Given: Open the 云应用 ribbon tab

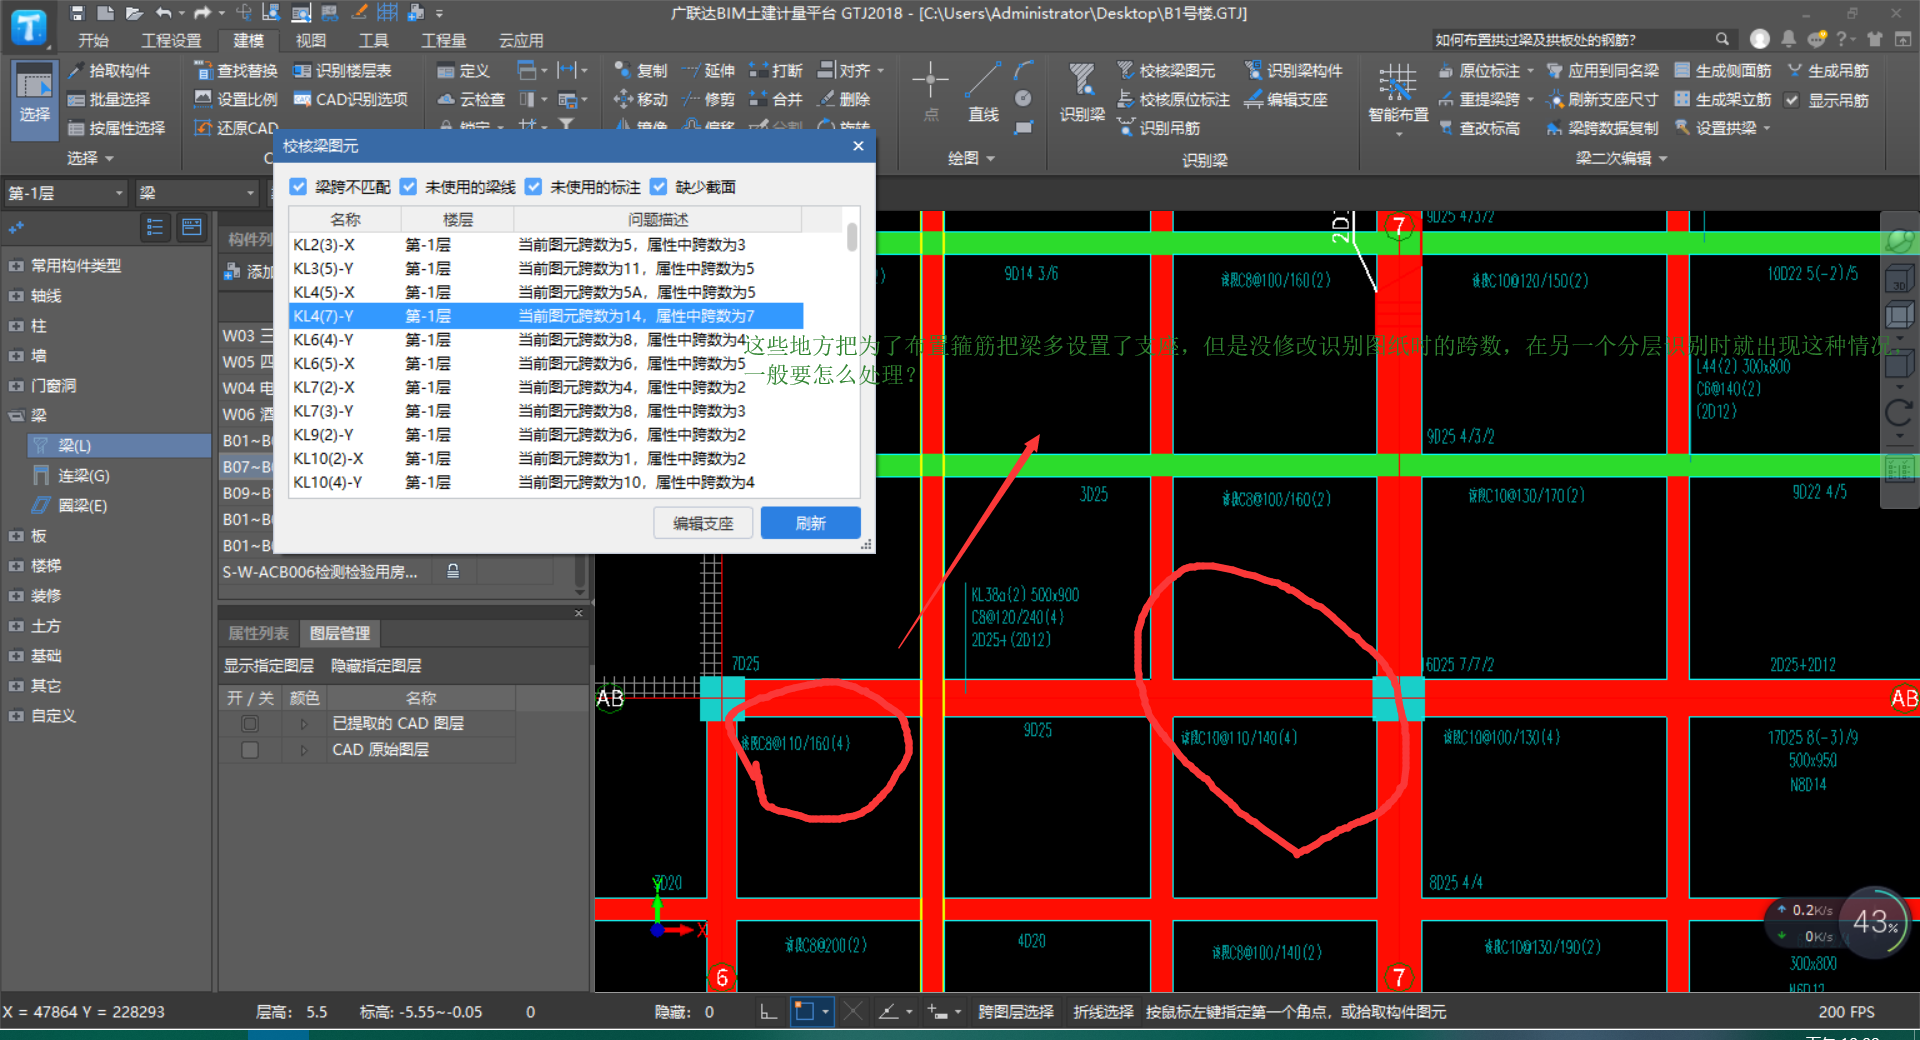Looking at the screenshot, I should coord(521,40).
